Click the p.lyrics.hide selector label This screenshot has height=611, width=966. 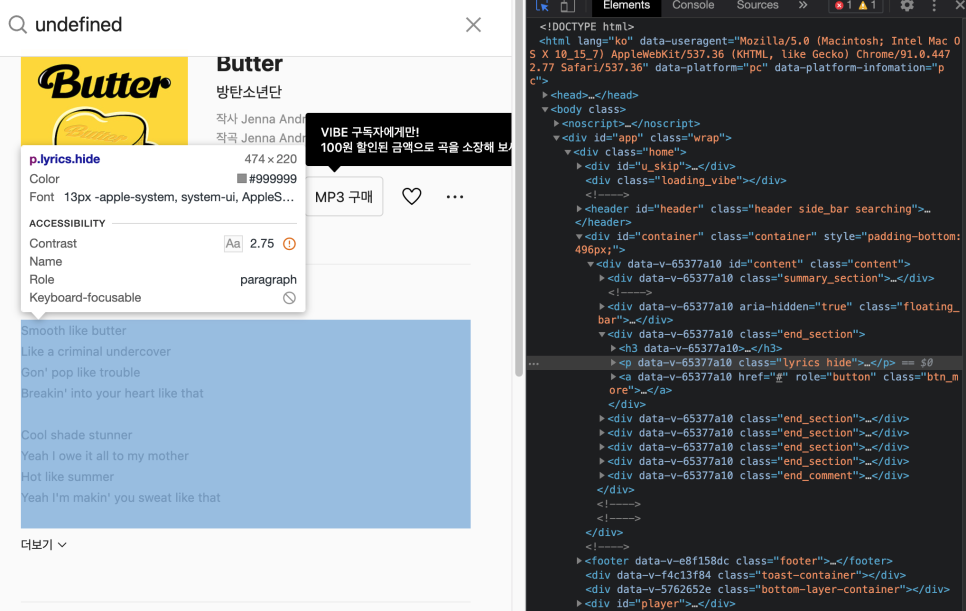[x=65, y=159]
